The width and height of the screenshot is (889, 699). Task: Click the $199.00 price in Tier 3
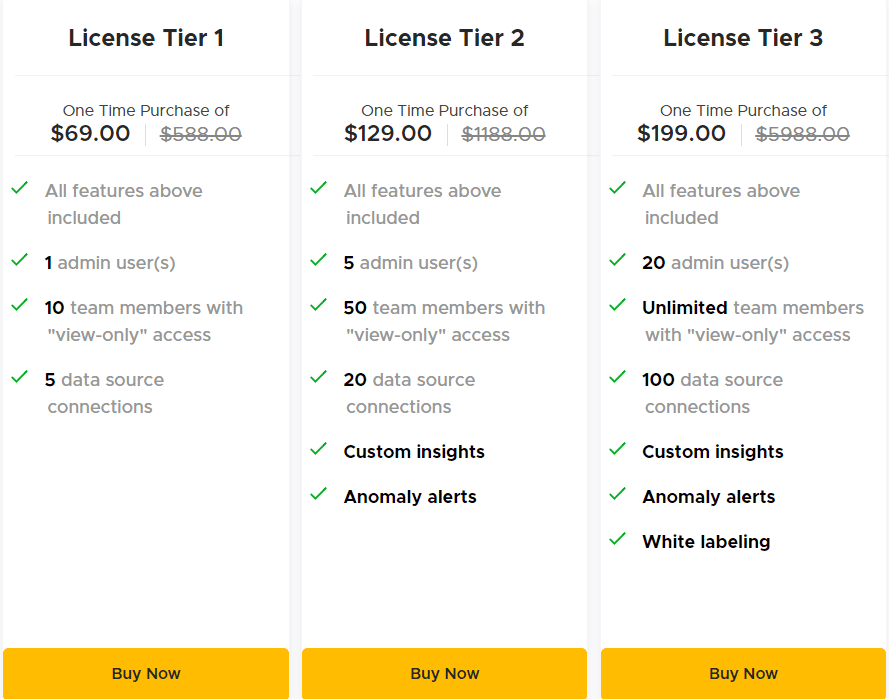pos(682,133)
